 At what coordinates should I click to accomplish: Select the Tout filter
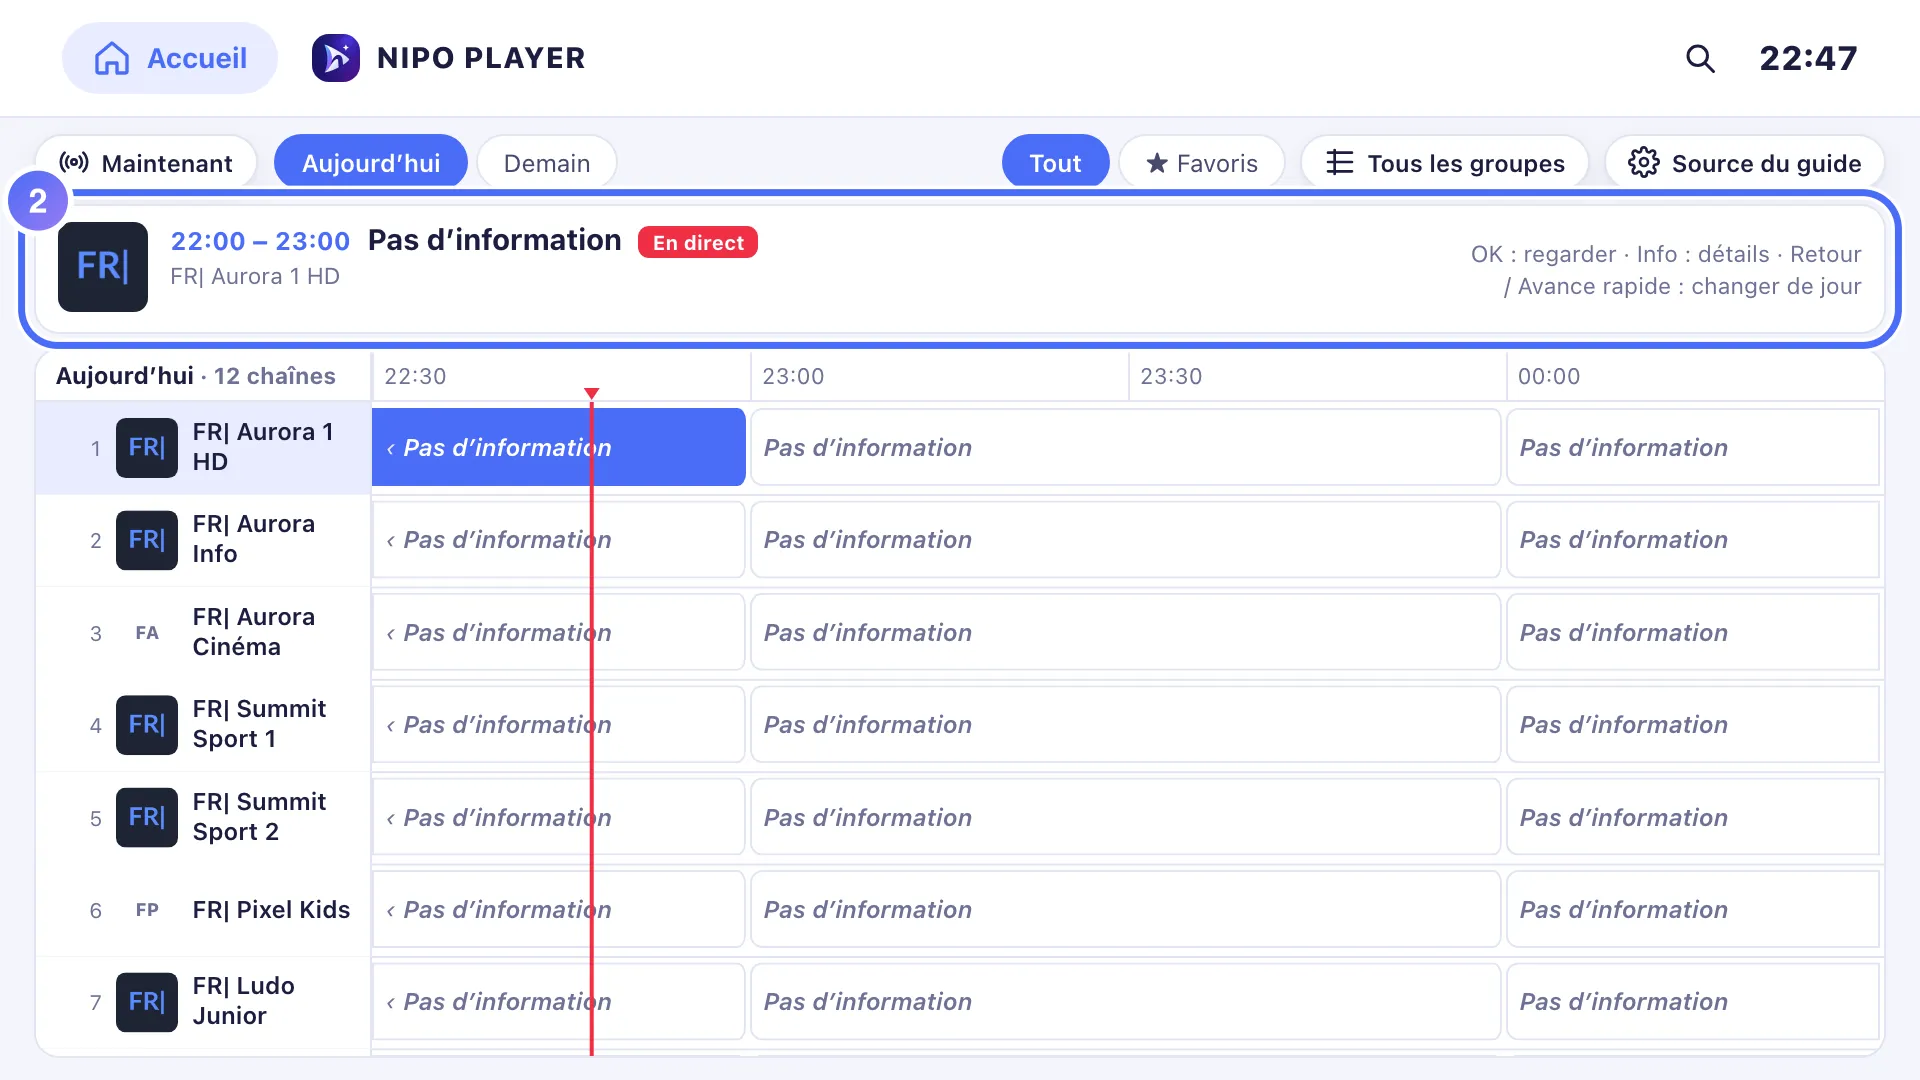tap(1055, 163)
